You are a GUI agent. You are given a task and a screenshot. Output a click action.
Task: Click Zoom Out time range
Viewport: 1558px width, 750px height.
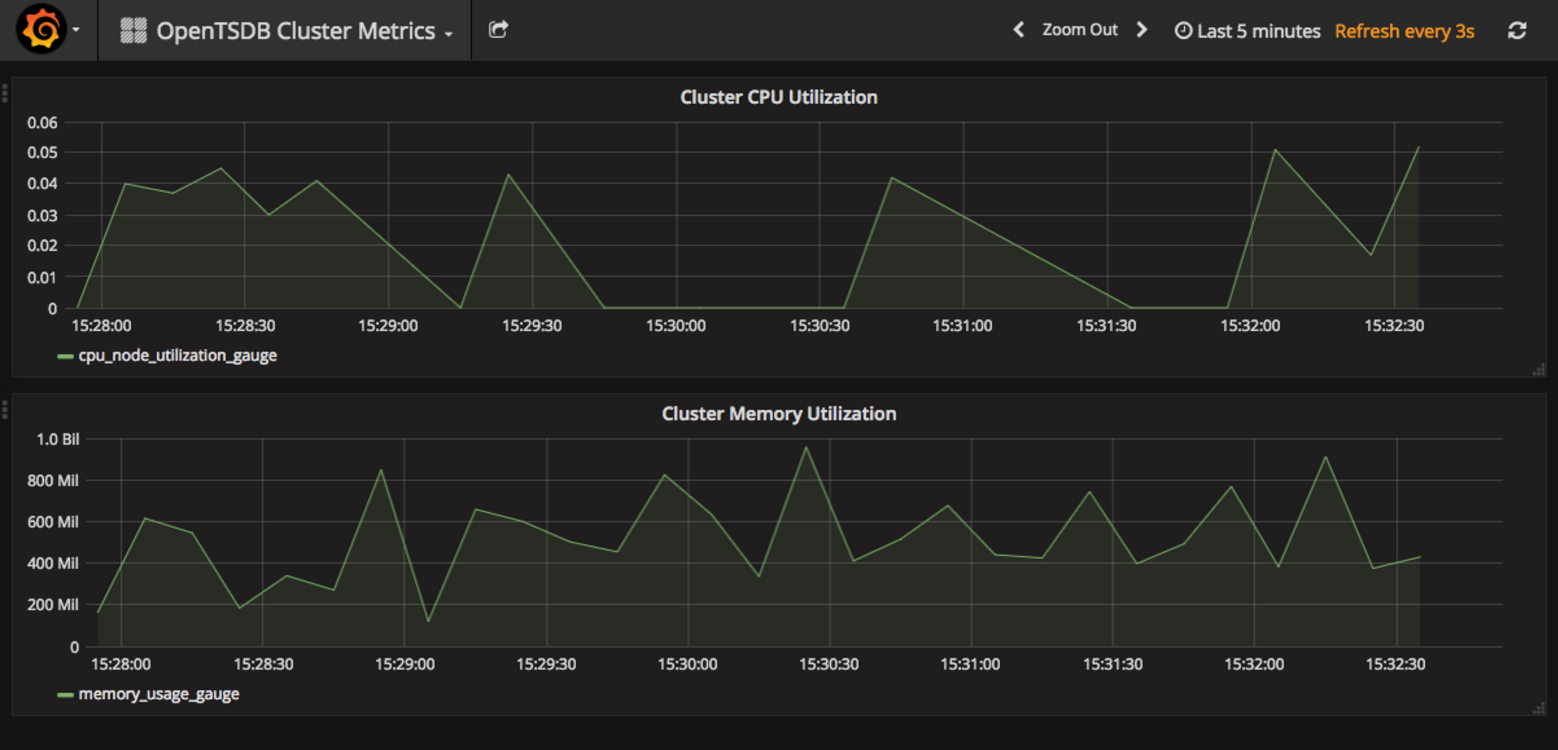coord(1080,30)
